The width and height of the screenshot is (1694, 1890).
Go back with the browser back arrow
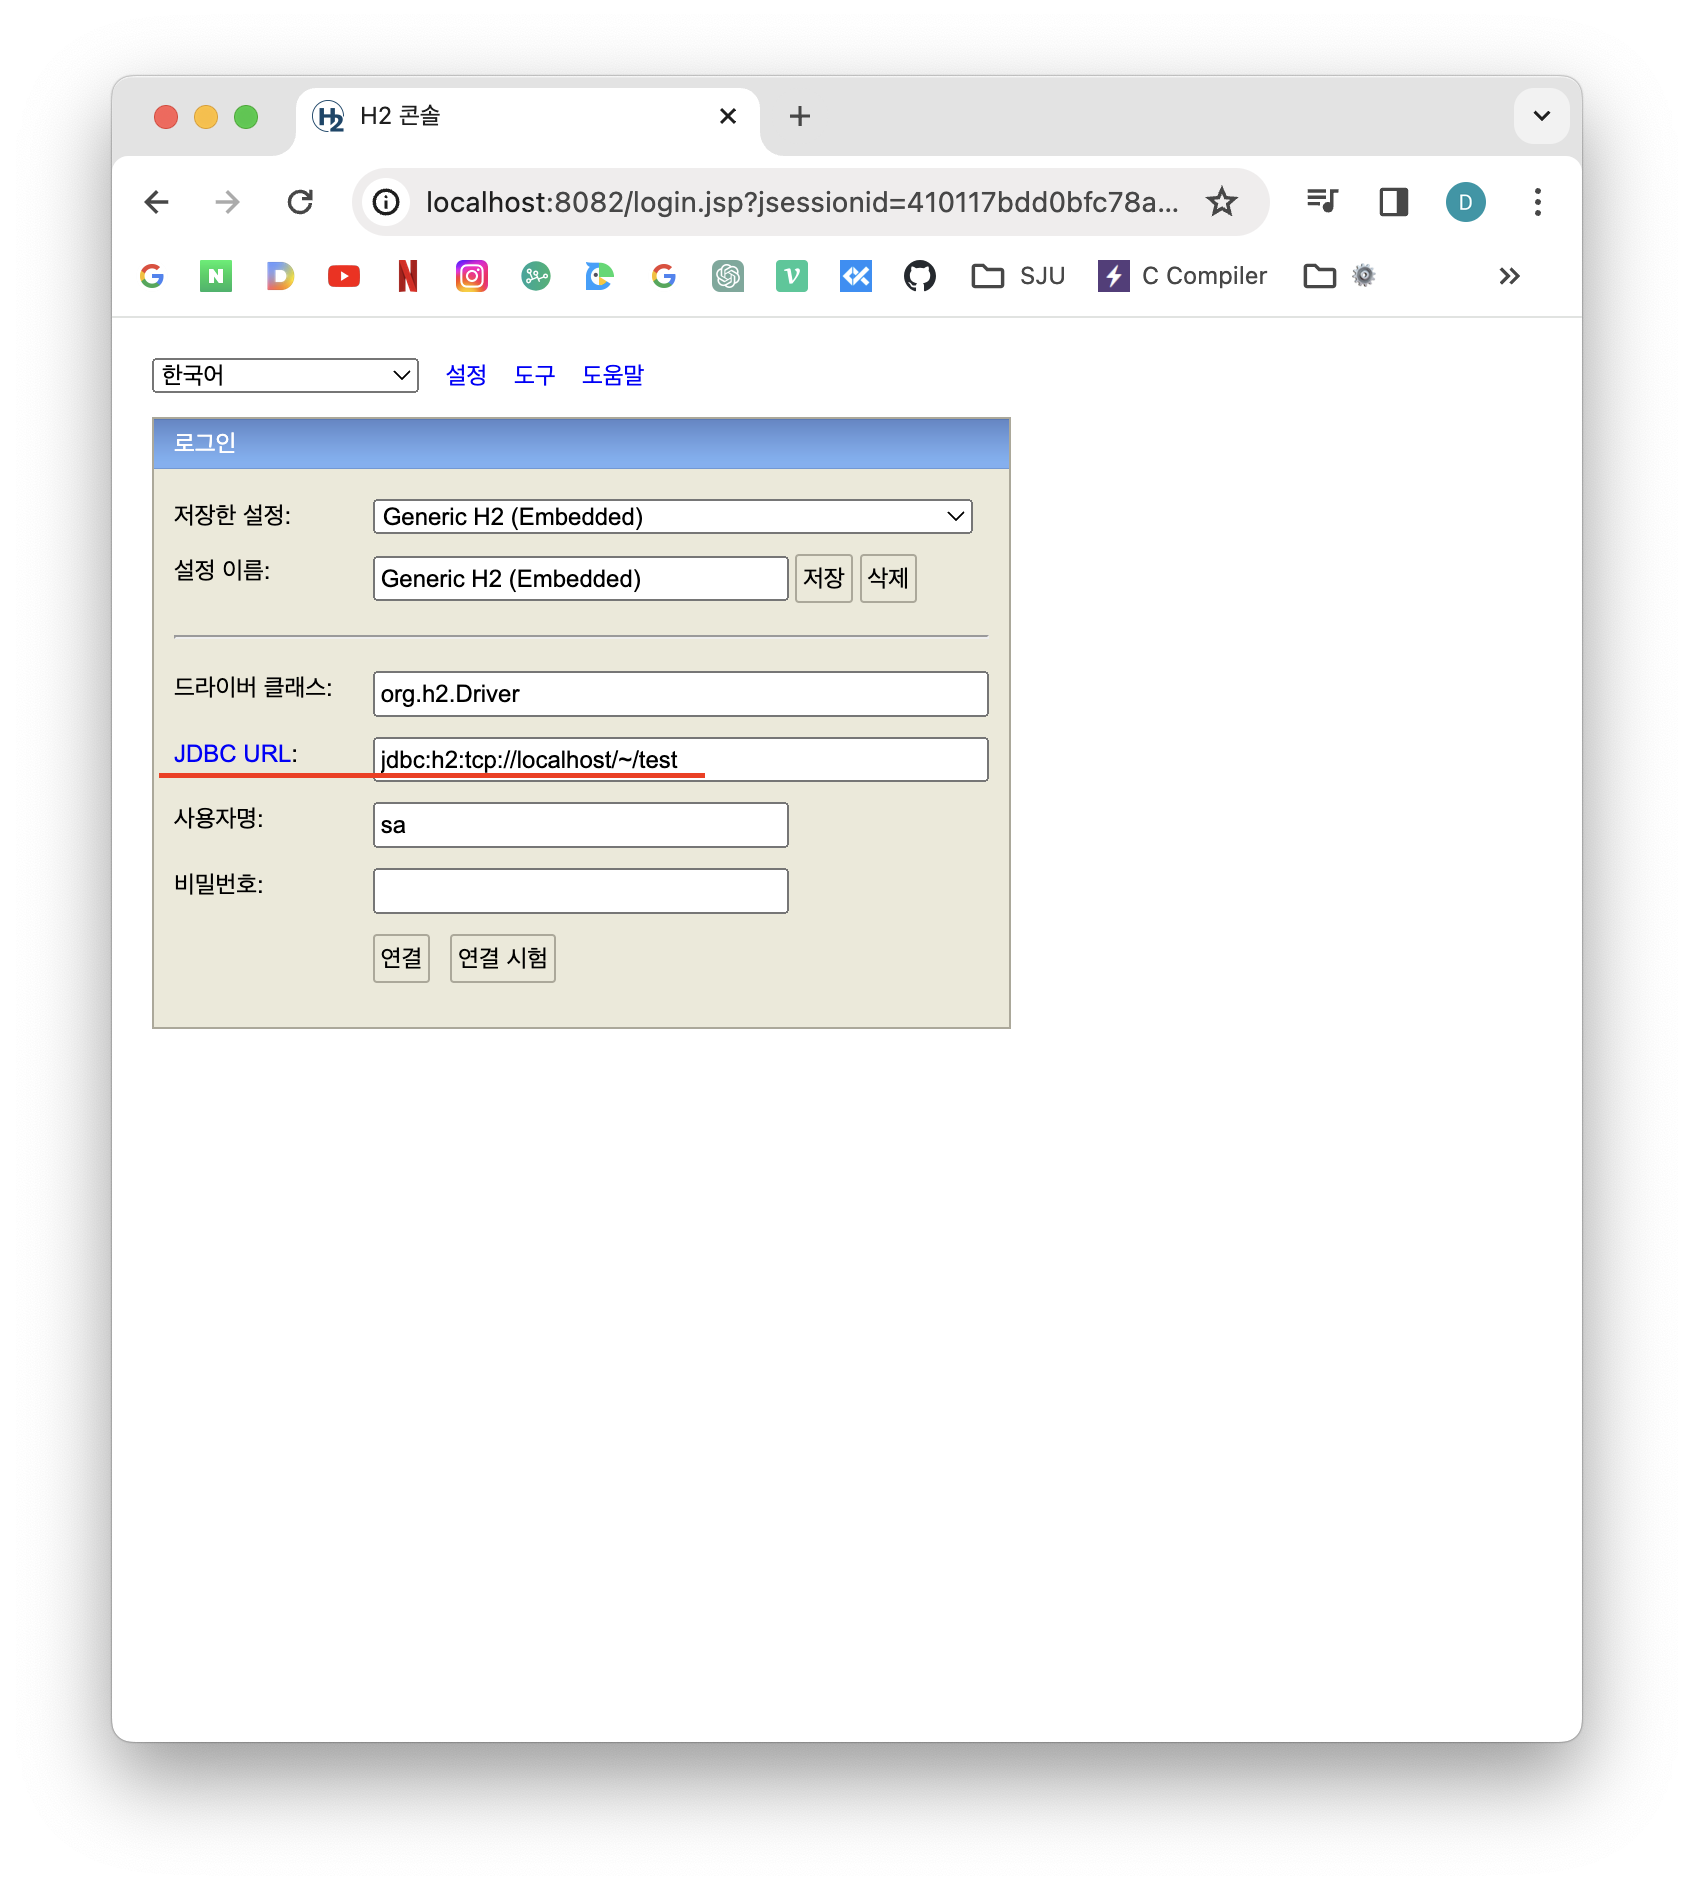157,202
